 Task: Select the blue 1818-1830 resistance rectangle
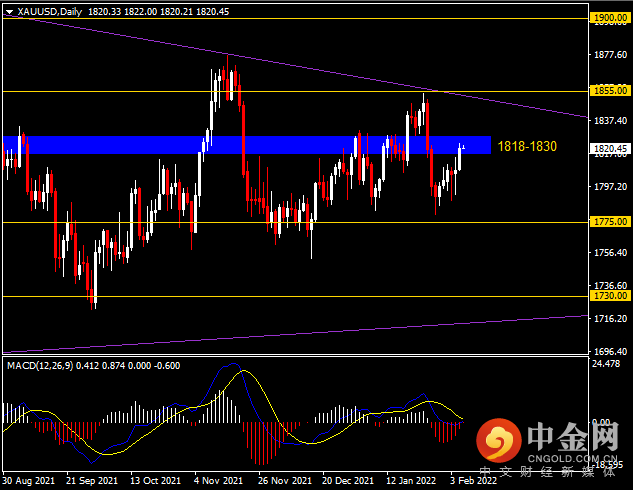247,145
